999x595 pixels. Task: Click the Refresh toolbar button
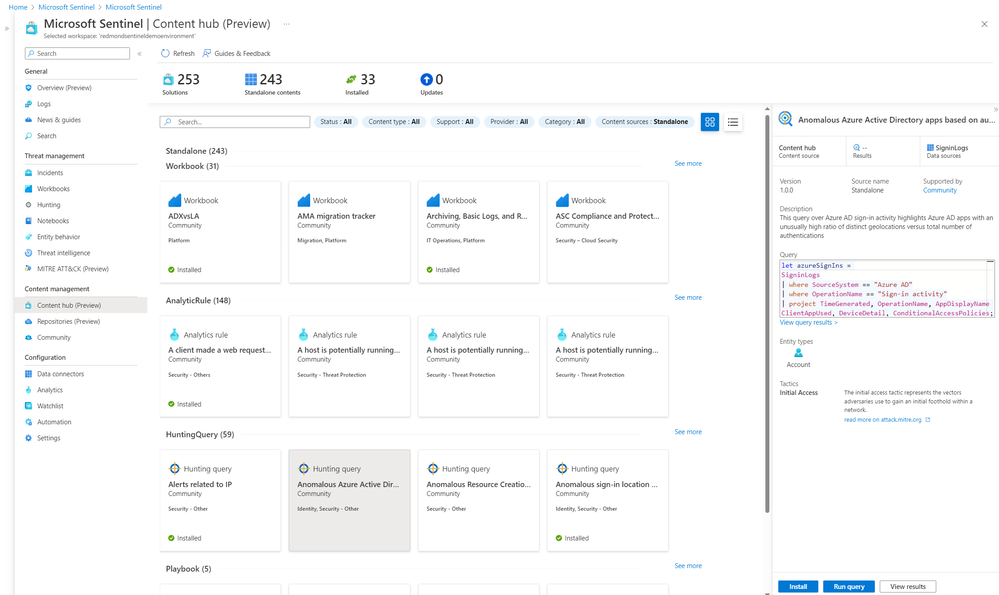pos(178,54)
